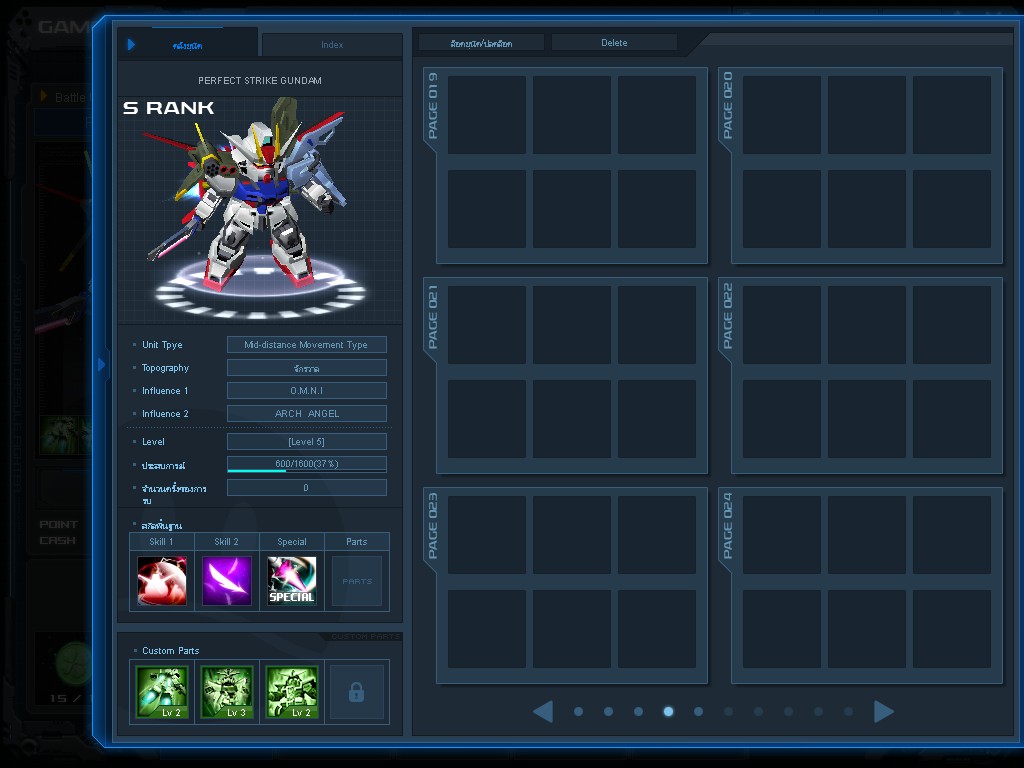The image size is (1024, 768).
Task: Open the Special attack skill icon
Action: point(292,581)
